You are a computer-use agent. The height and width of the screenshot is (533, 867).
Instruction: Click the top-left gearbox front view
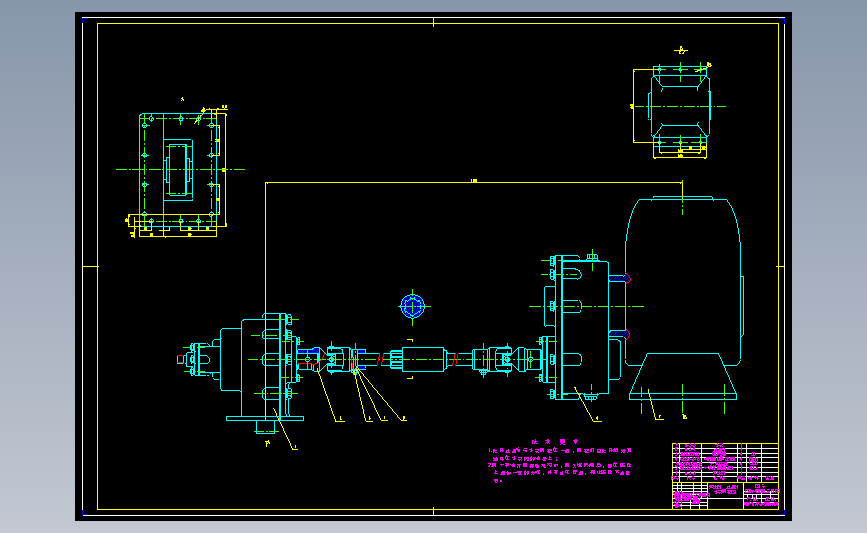(x=180, y=170)
